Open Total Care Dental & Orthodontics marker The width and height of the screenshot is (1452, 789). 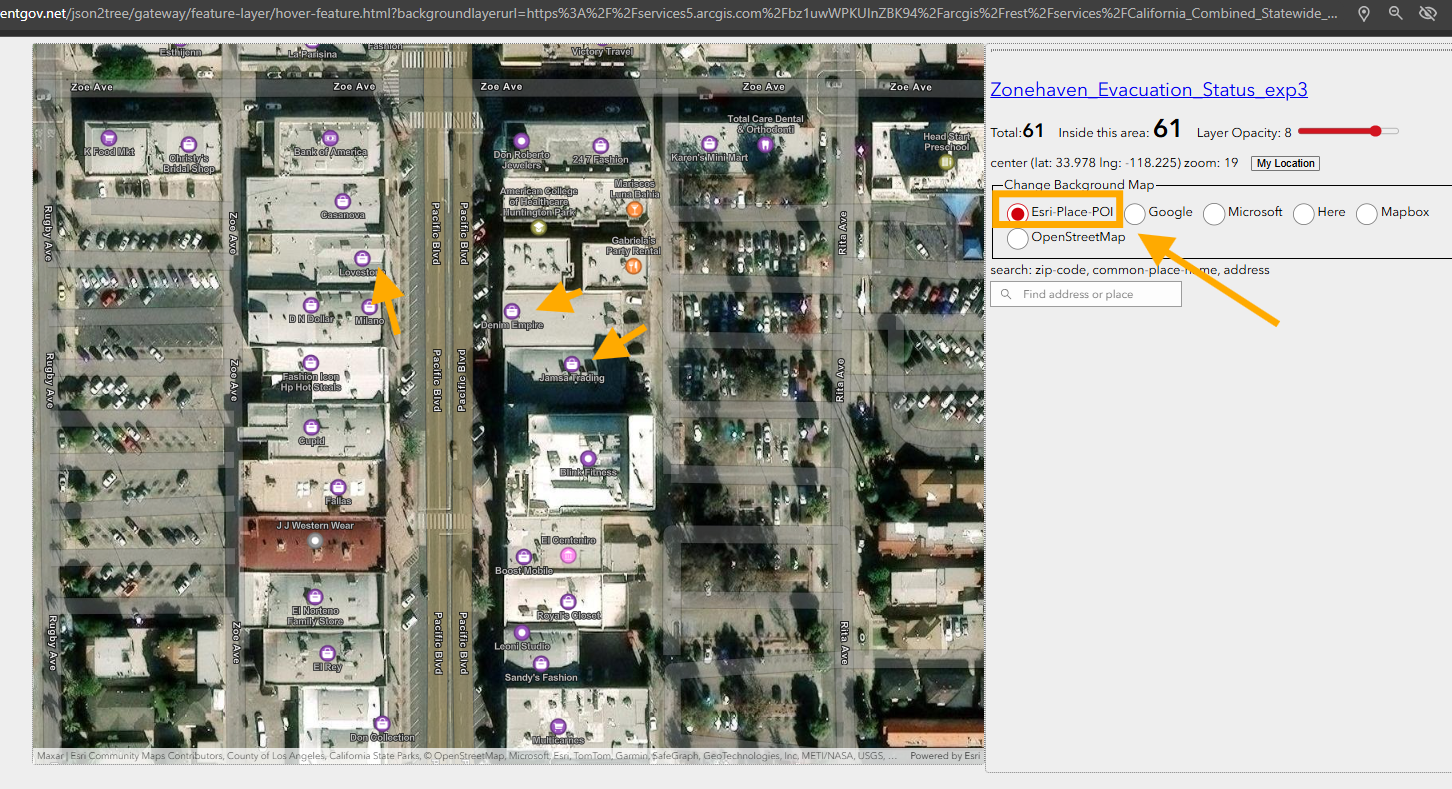click(x=765, y=144)
